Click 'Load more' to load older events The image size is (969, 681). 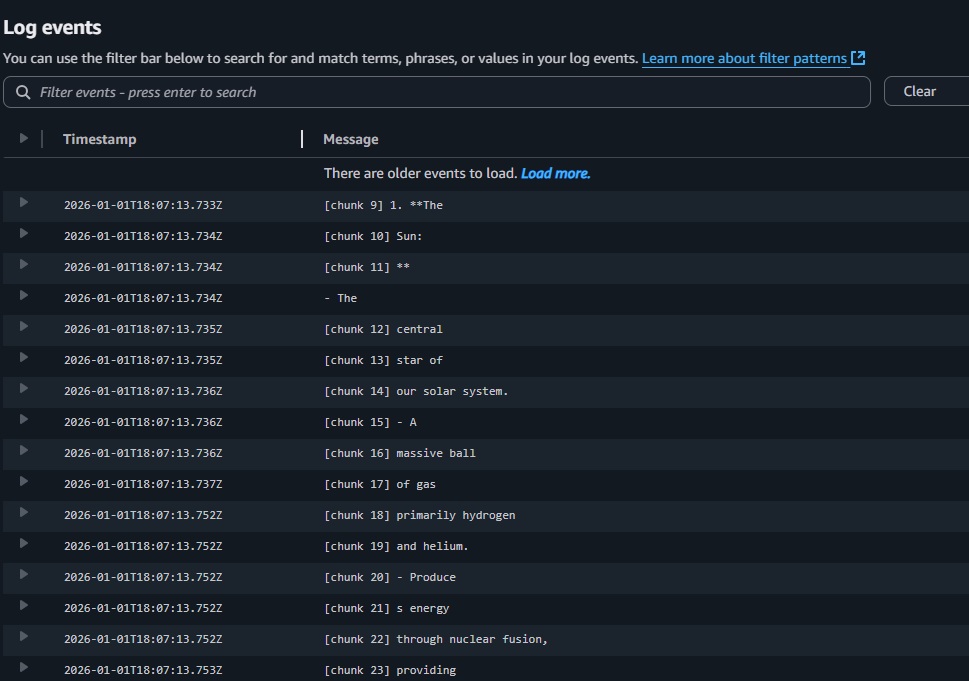555,173
